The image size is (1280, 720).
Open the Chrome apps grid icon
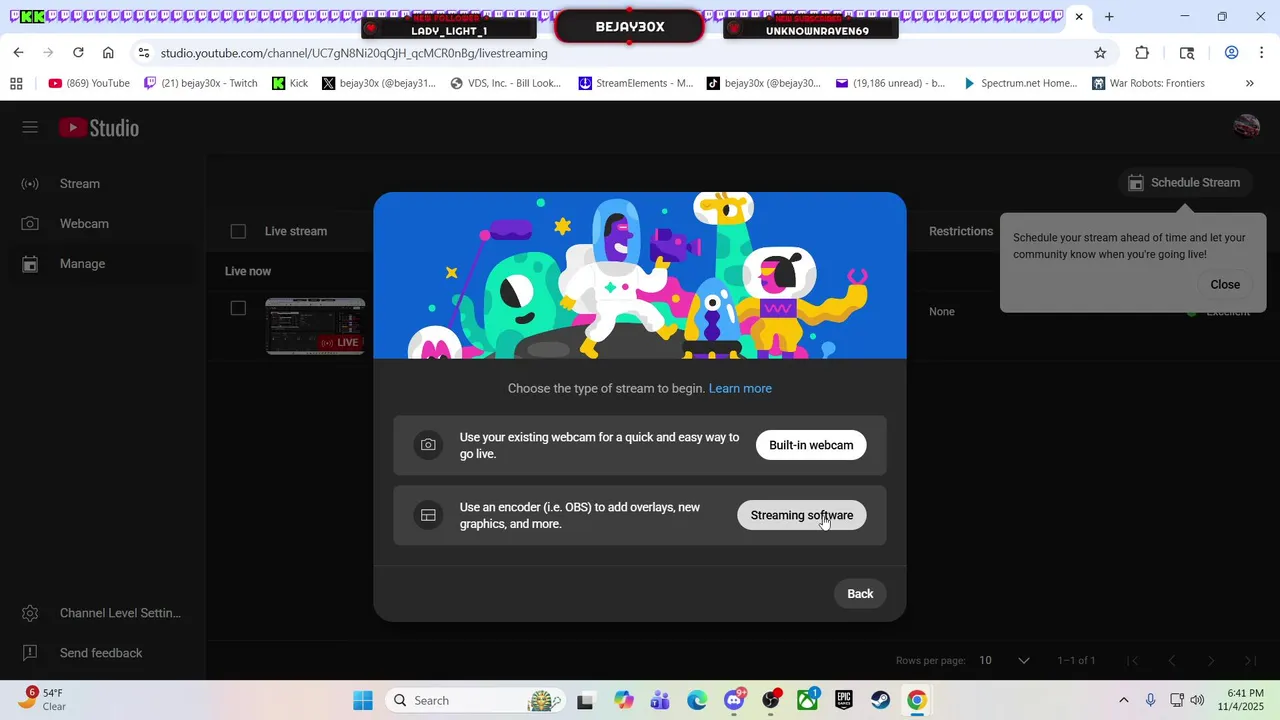[x=16, y=83]
